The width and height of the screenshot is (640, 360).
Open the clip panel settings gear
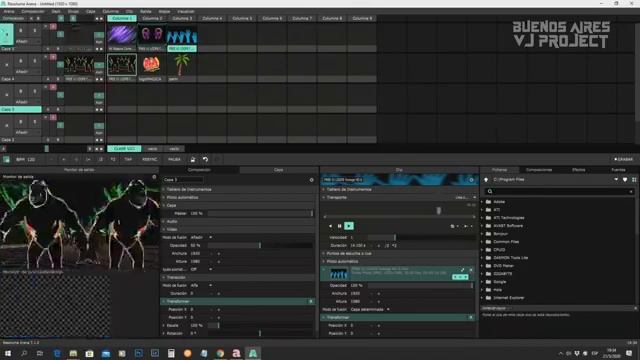coord(471,180)
